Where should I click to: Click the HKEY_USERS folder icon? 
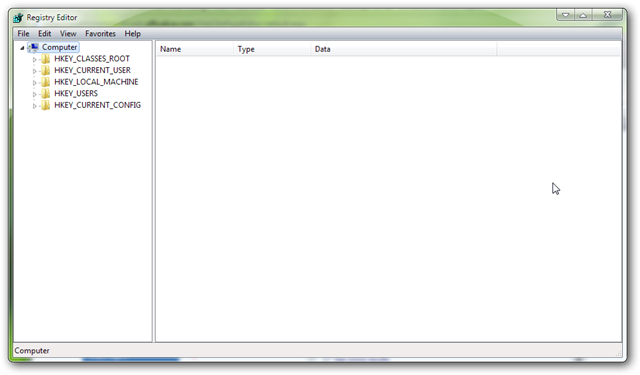[46, 94]
